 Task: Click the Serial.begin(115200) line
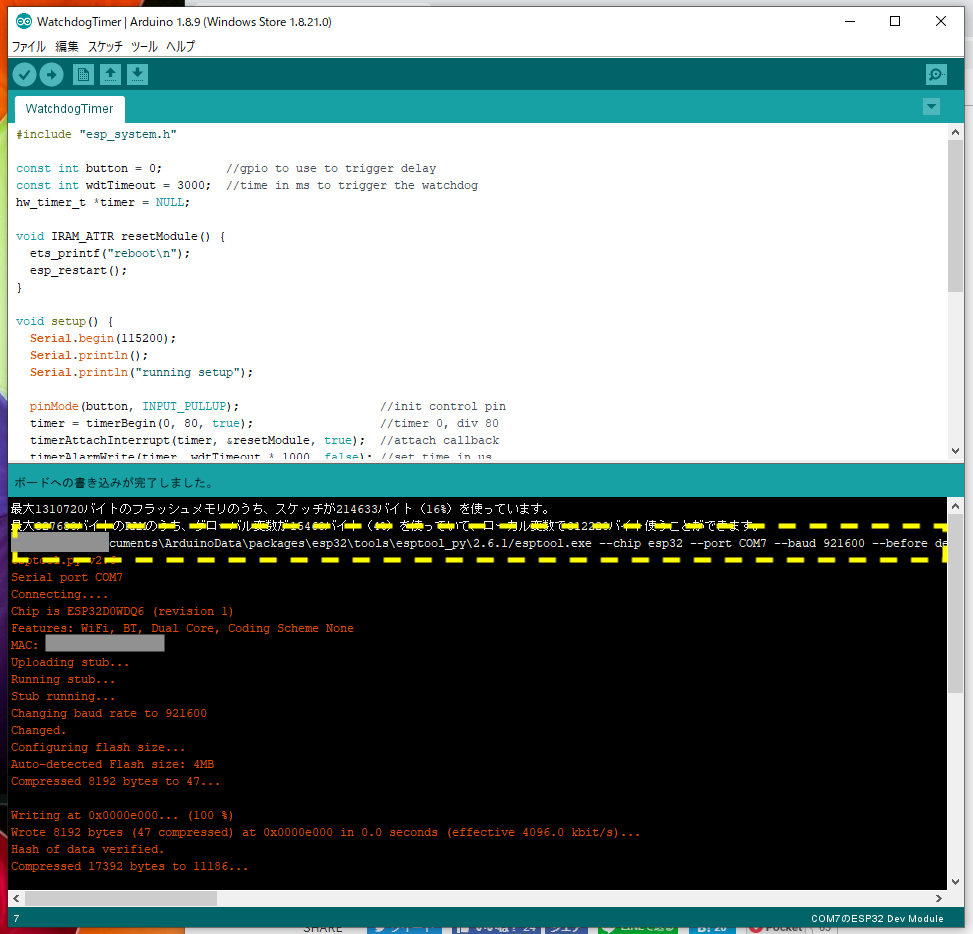(x=103, y=339)
